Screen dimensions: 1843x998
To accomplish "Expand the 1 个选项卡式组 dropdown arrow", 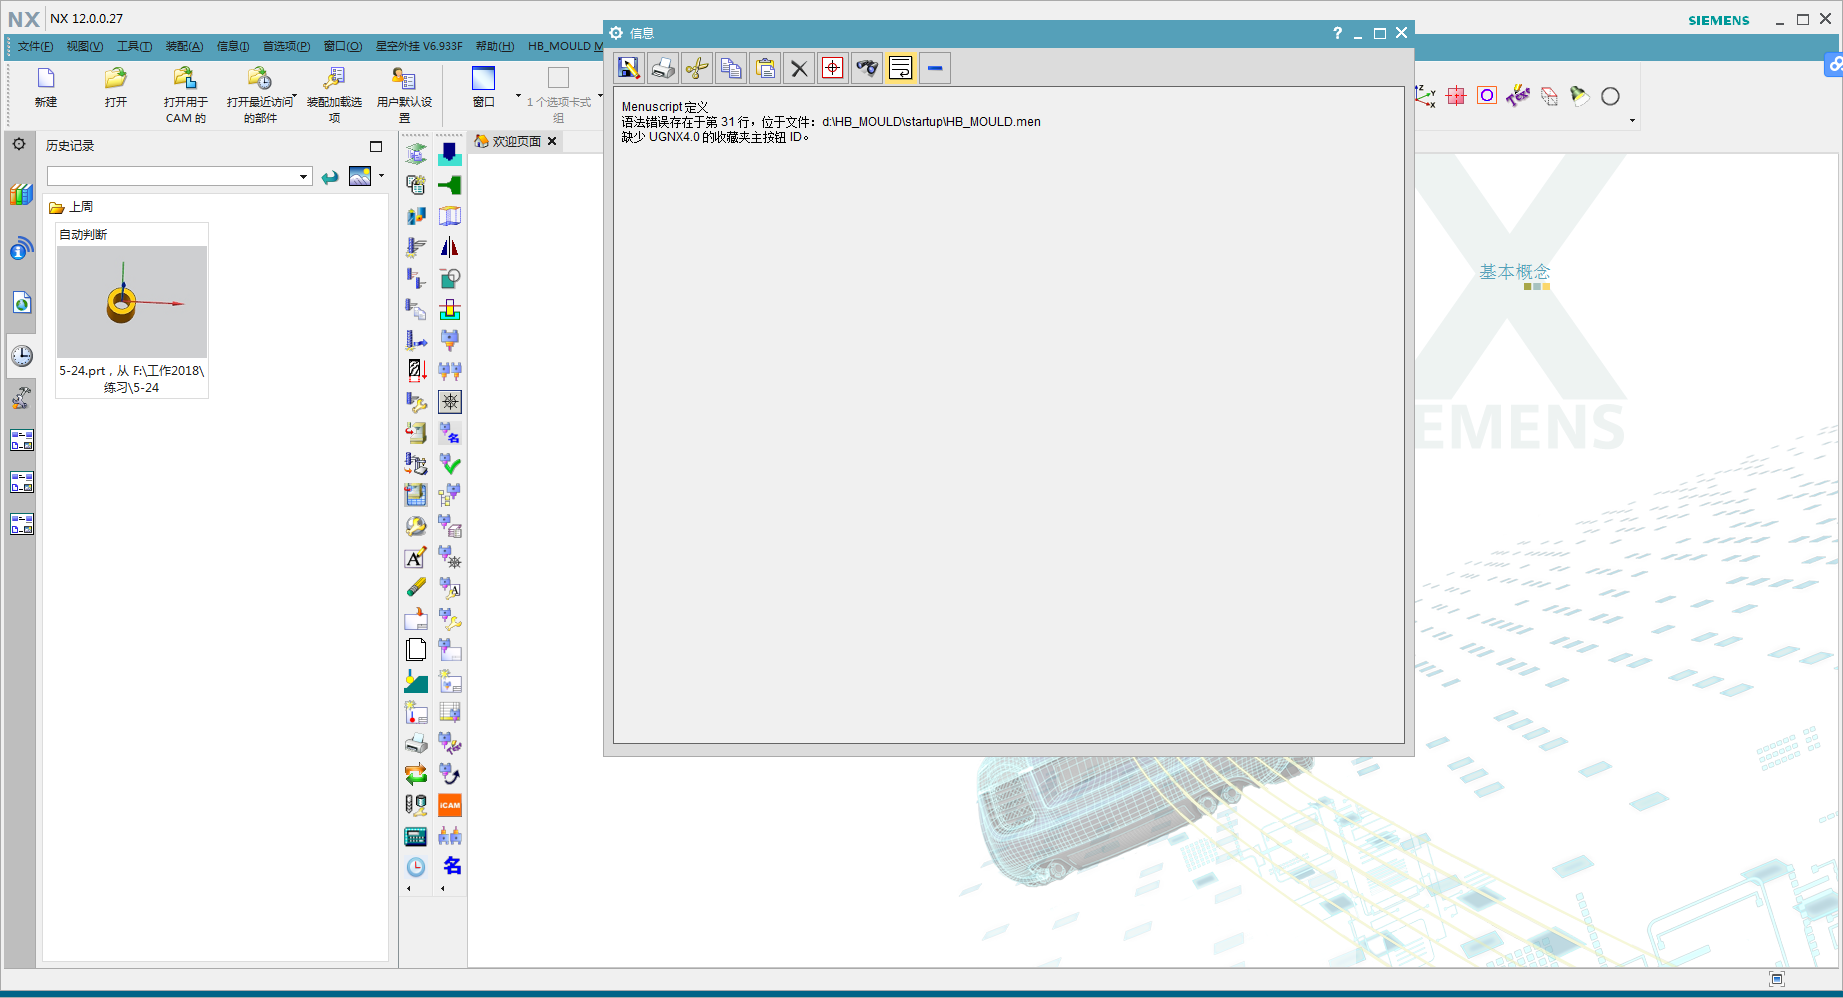I will pyautogui.click(x=600, y=97).
